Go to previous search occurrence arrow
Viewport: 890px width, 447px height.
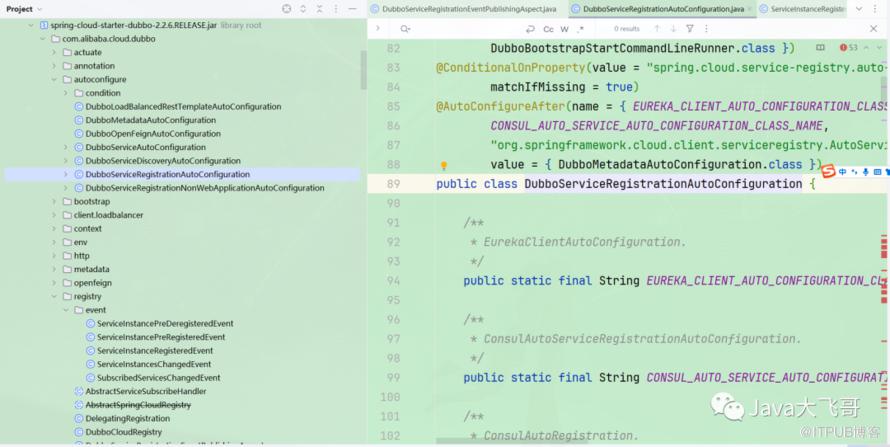(x=656, y=29)
